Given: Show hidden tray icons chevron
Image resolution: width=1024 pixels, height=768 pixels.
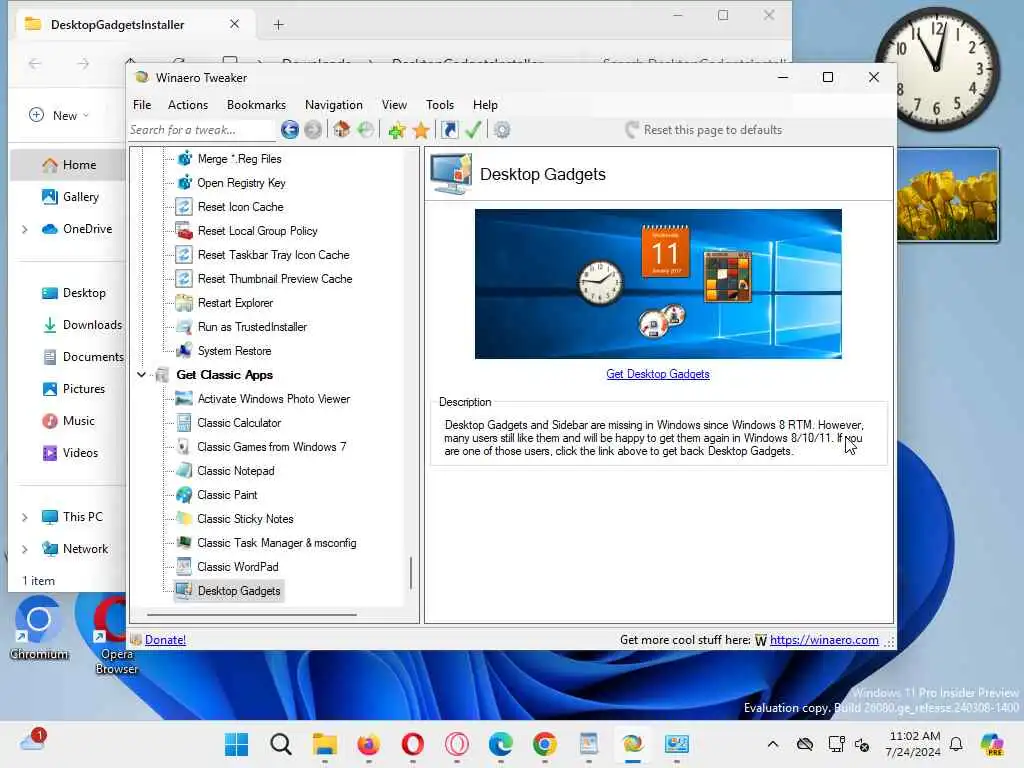Looking at the screenshot, I should [x=773, y=744].
